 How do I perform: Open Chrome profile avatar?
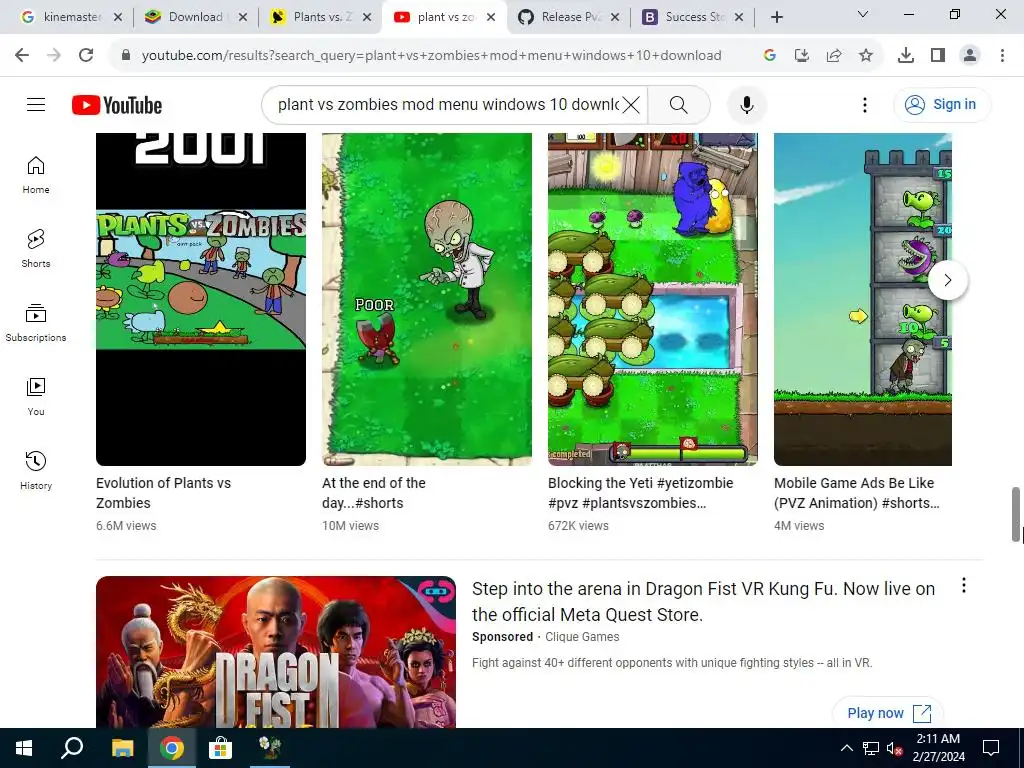tap(970, 56)
